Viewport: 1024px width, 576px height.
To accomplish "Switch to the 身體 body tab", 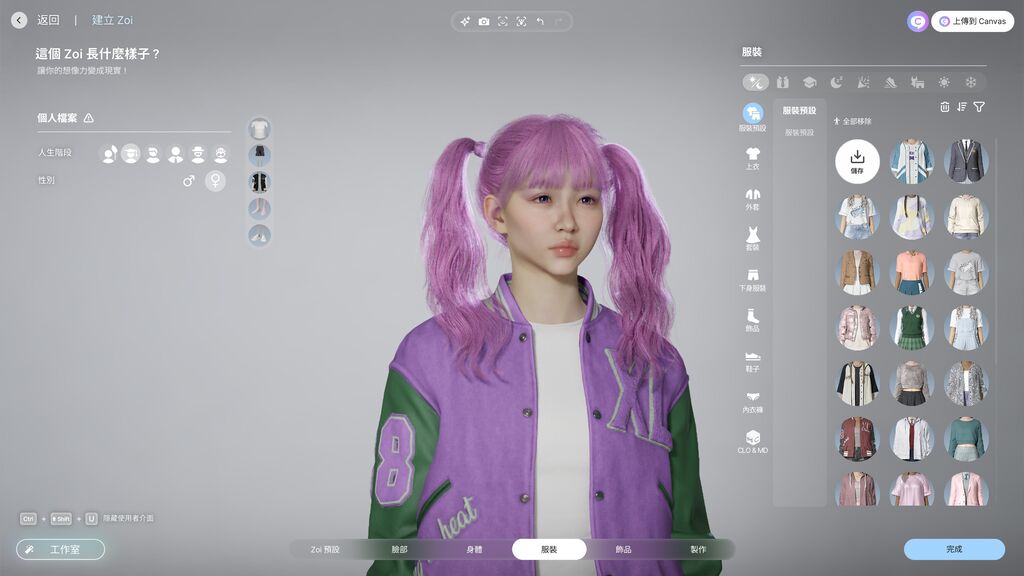I will (474, 549).
